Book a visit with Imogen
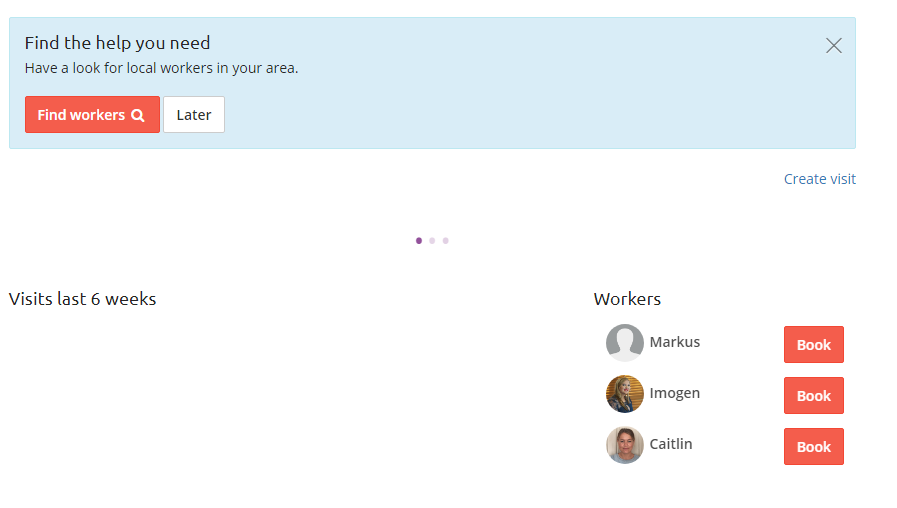Screen dimensions: 897x508 tap(813, 395)
